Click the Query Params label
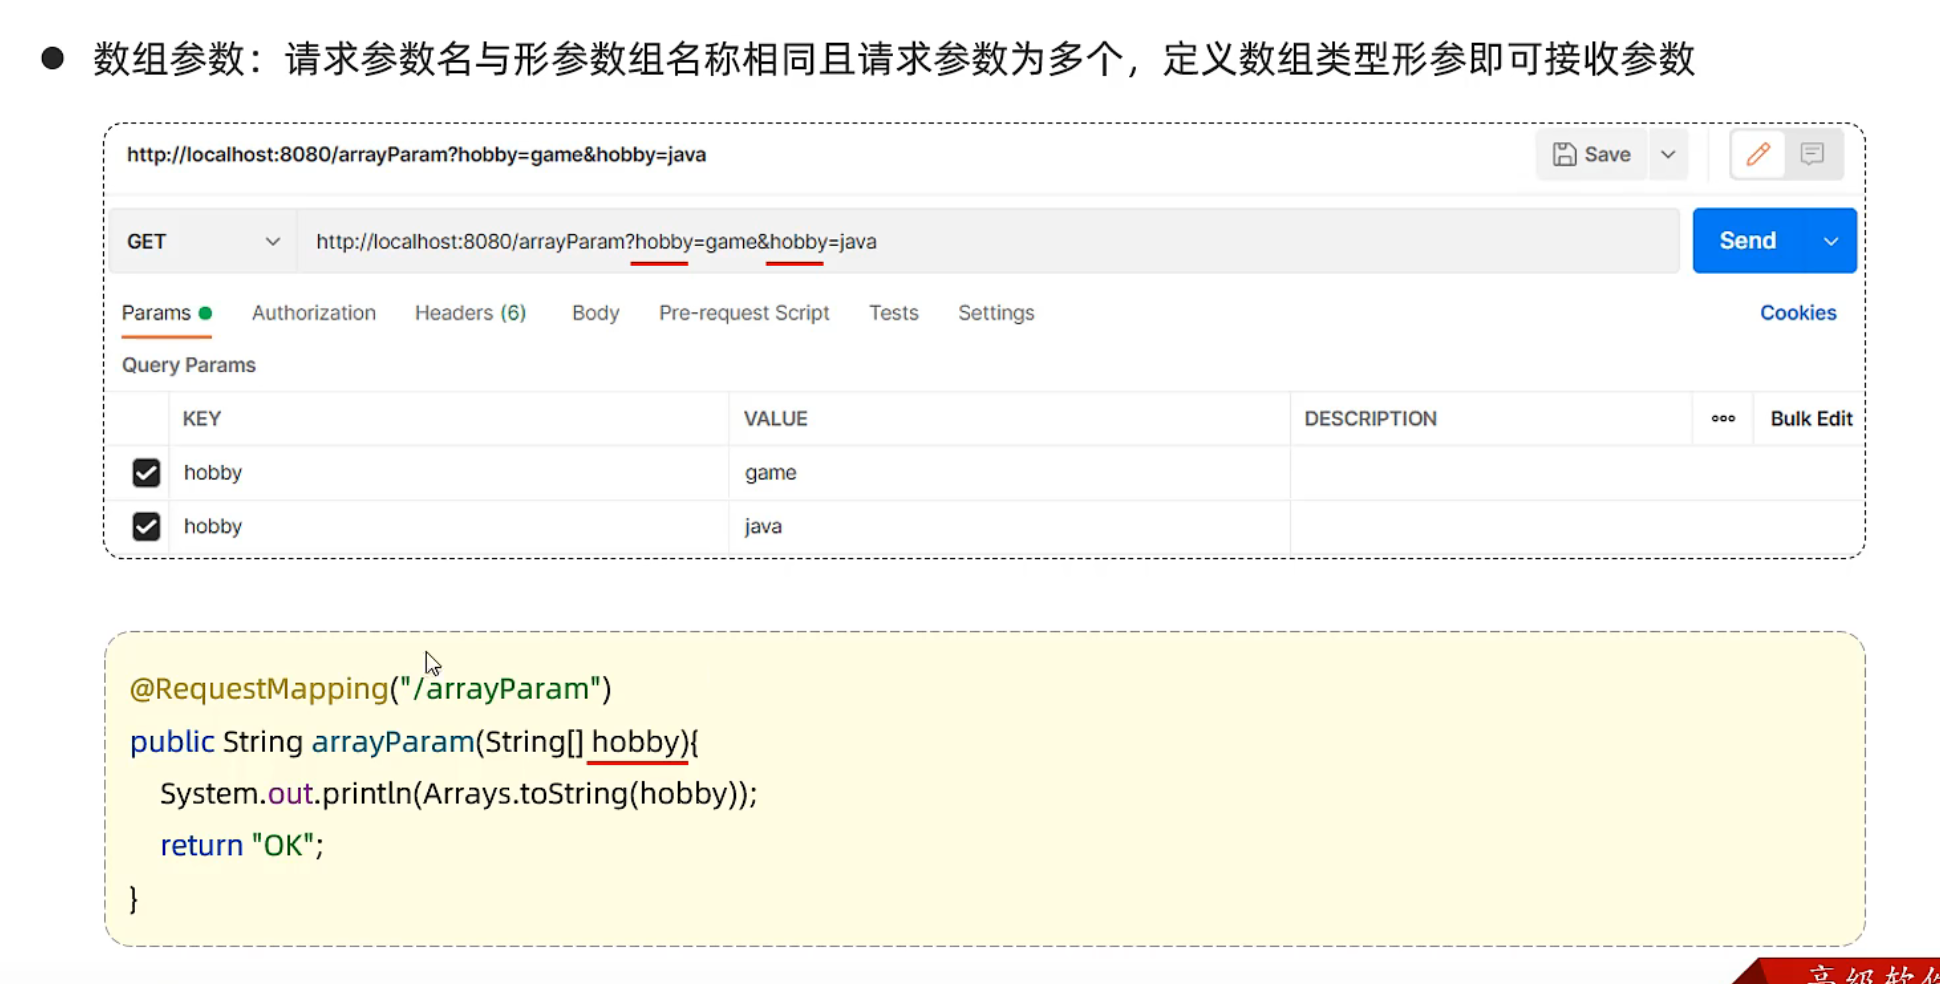Image resolution: width=1940 pixels, height=984 pixels. coord(189,365)
